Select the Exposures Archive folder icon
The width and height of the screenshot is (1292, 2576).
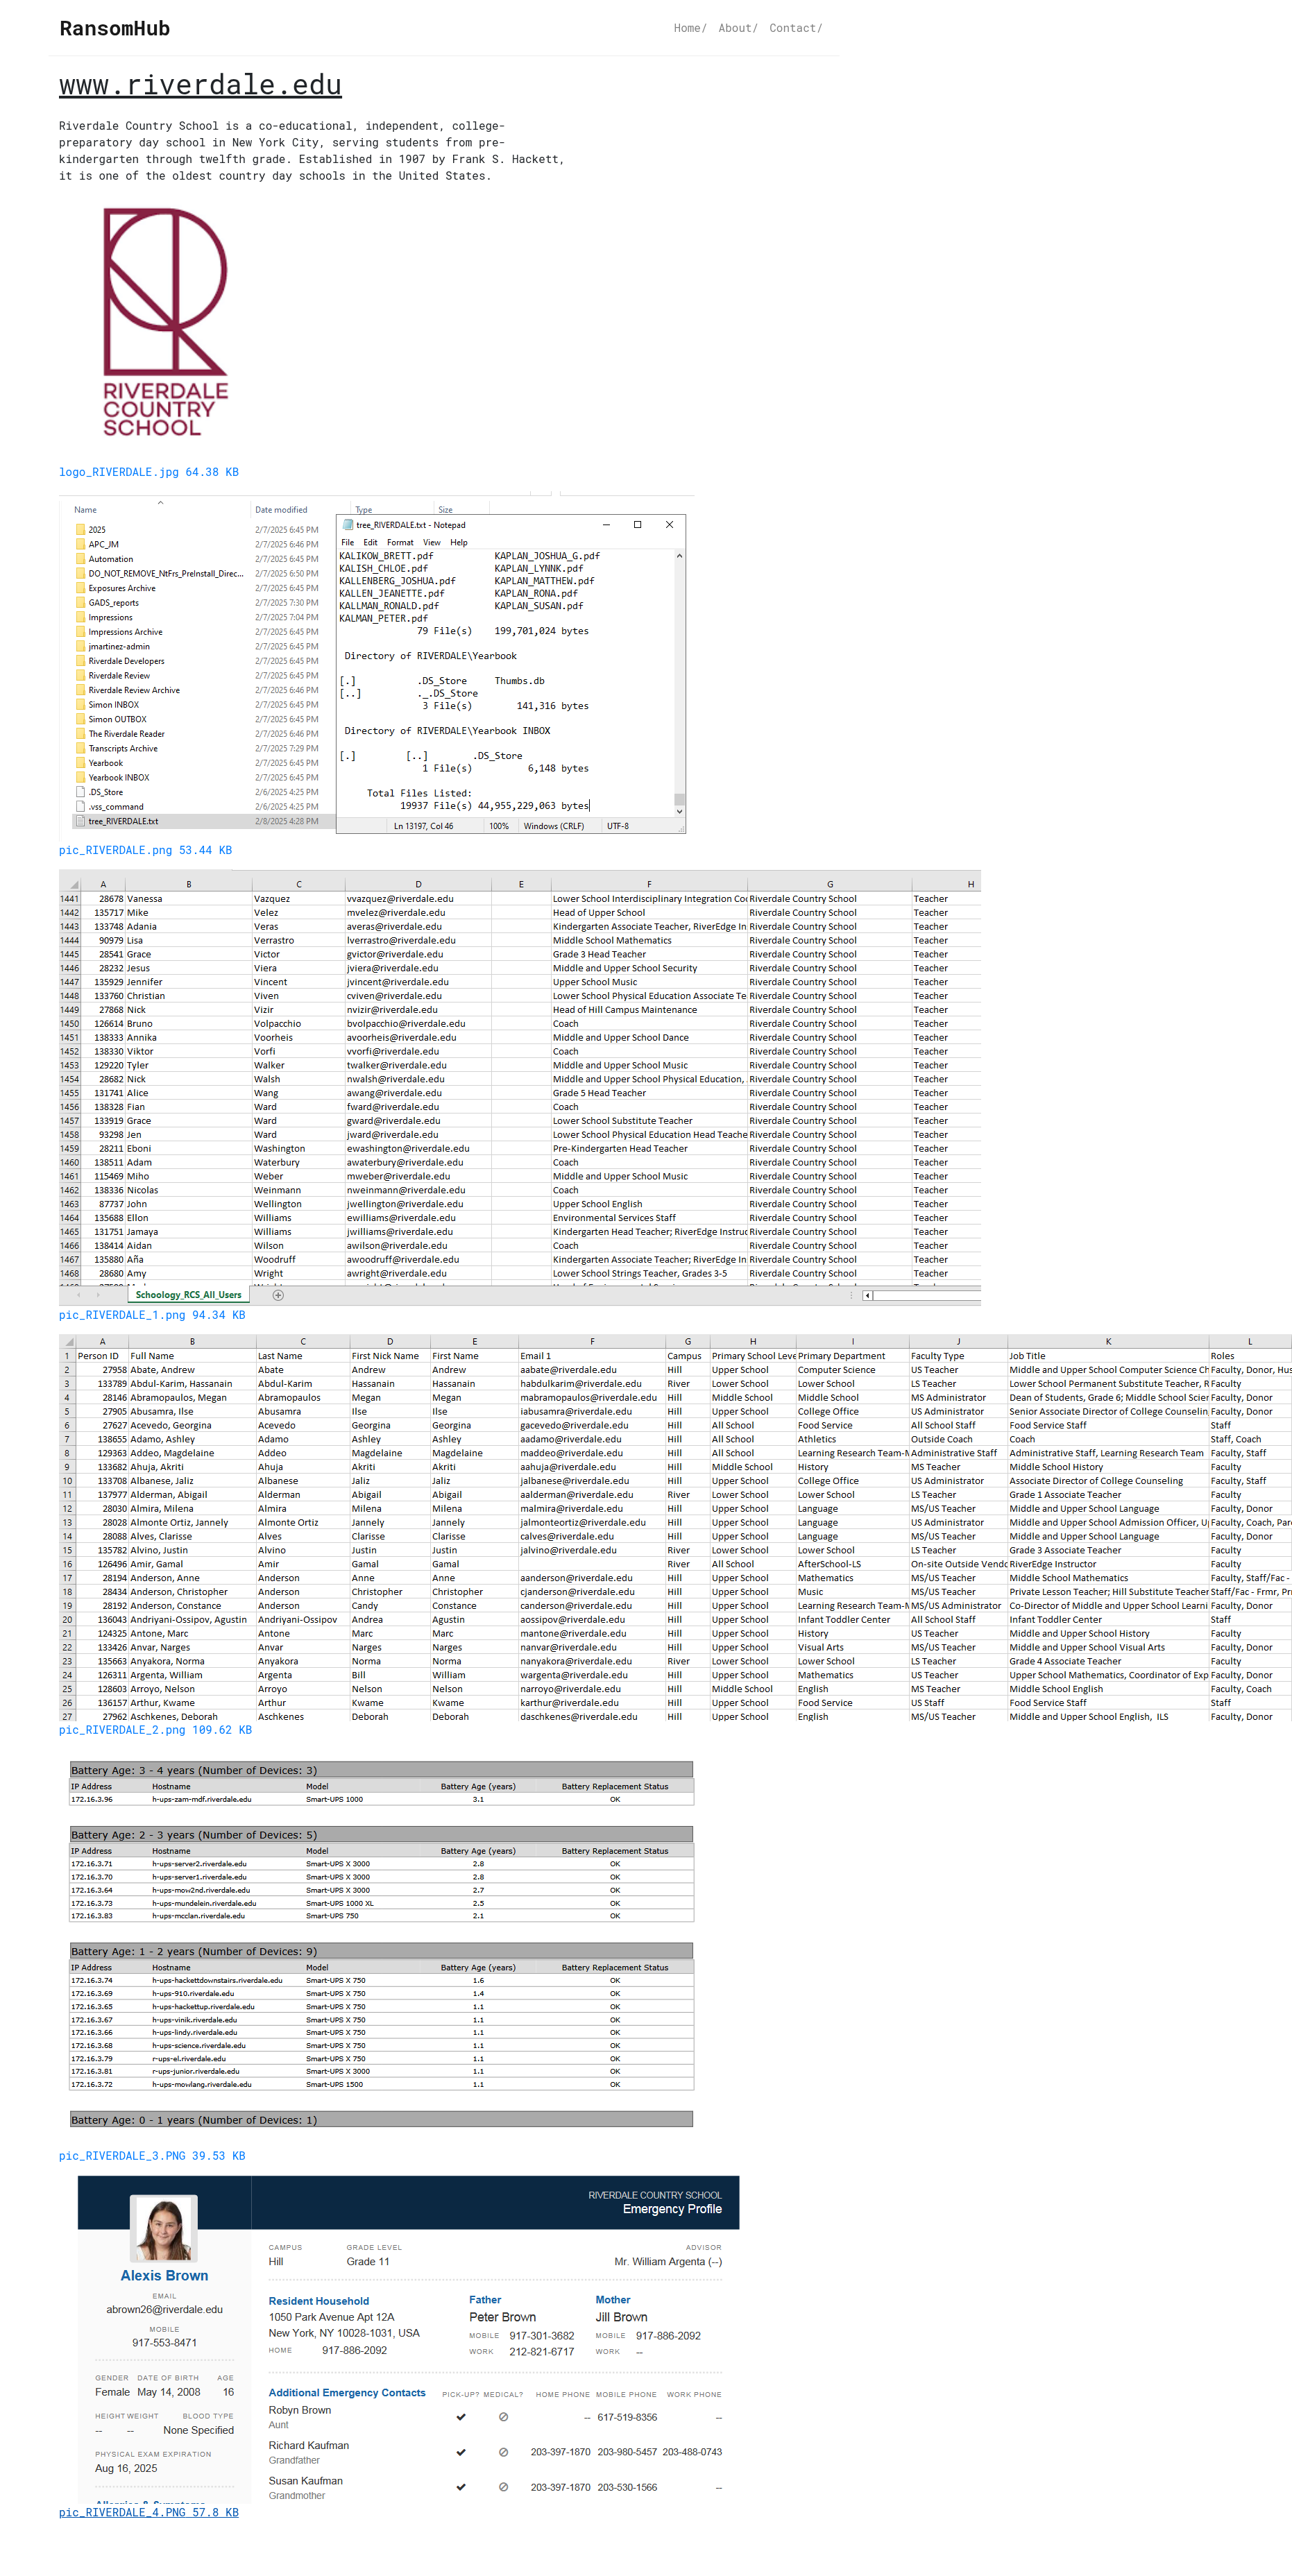tap(80, 588)
